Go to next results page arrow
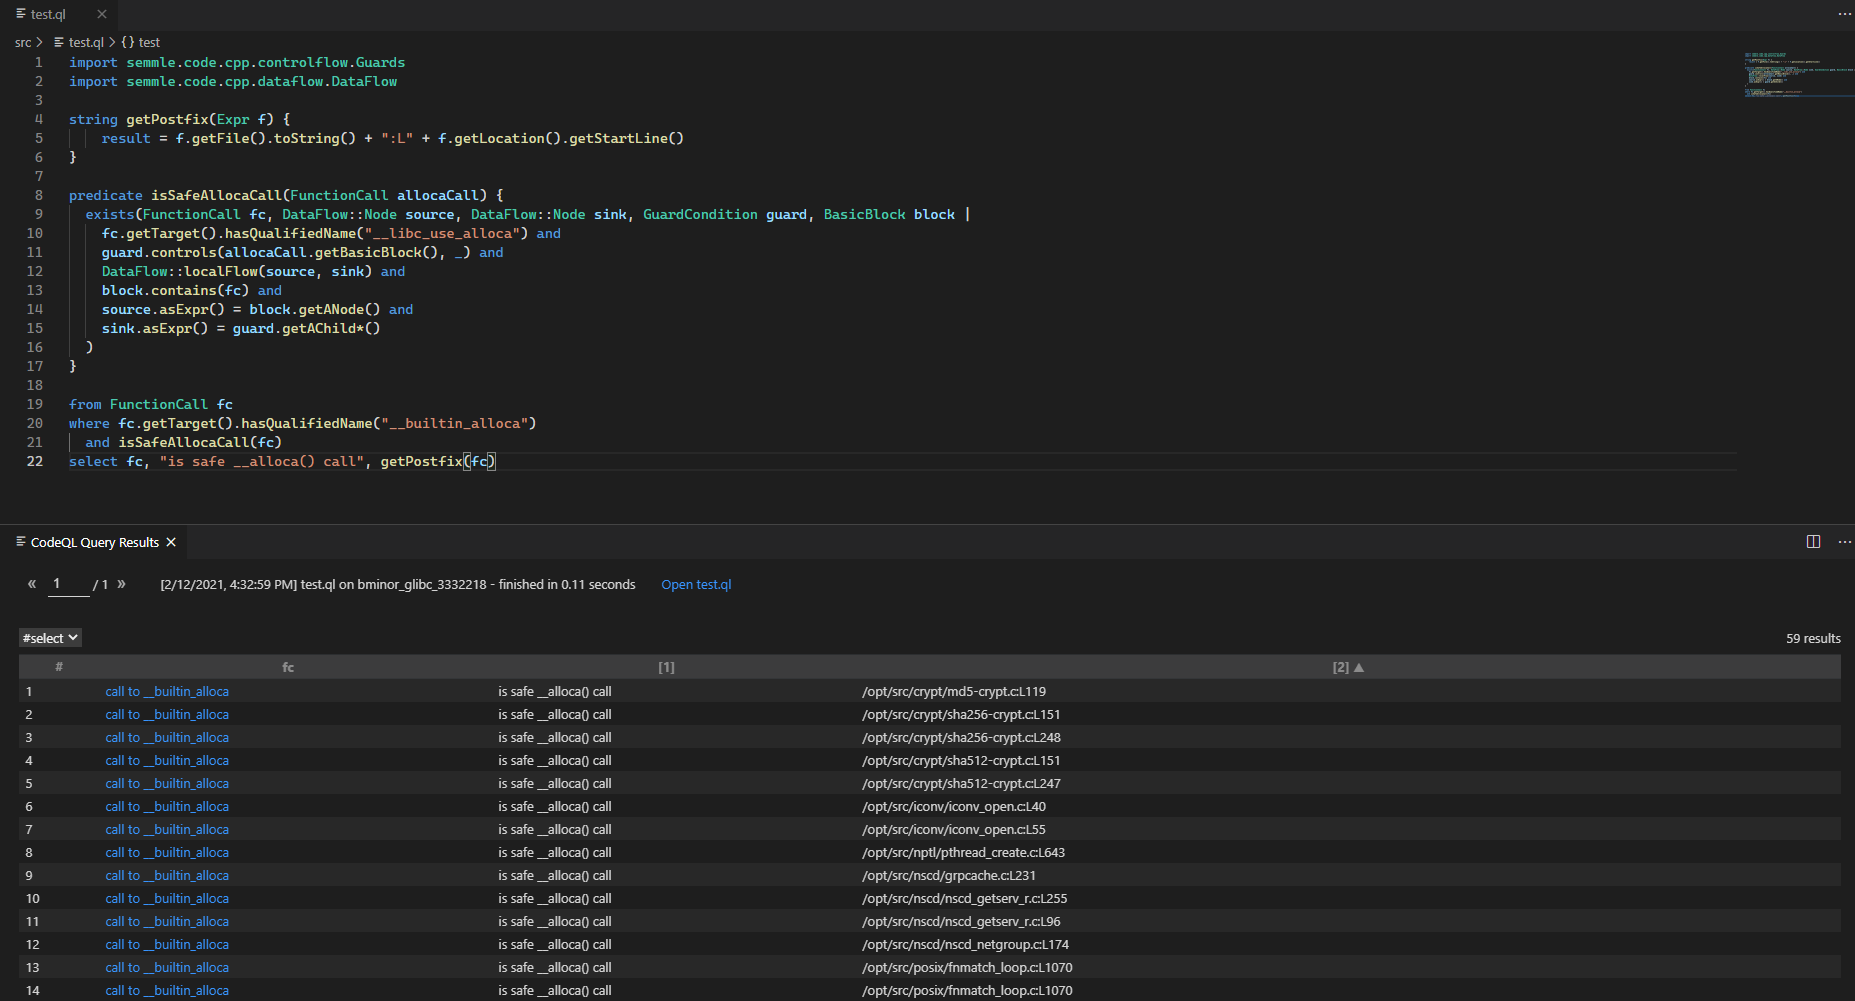The height and width of the screenshot is (1001, 1855). coord(122,584)
